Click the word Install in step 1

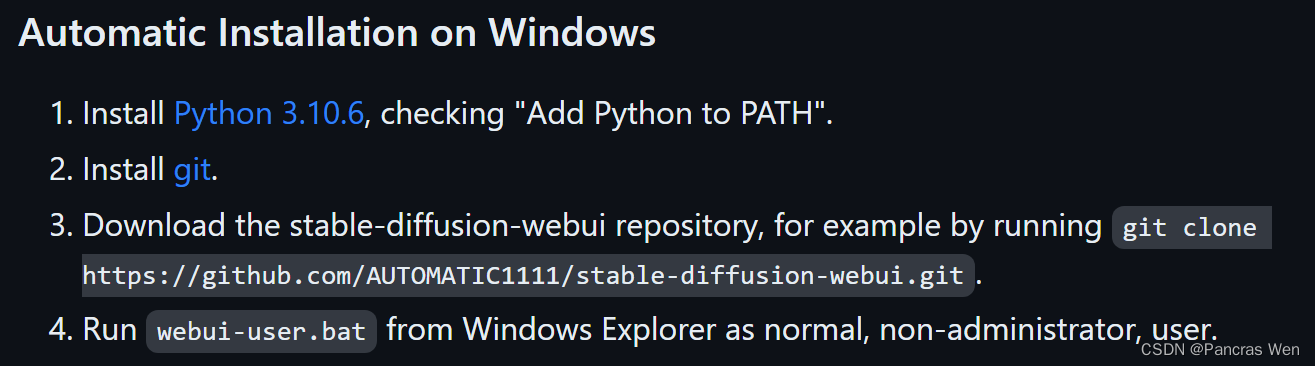coord(124,114)
